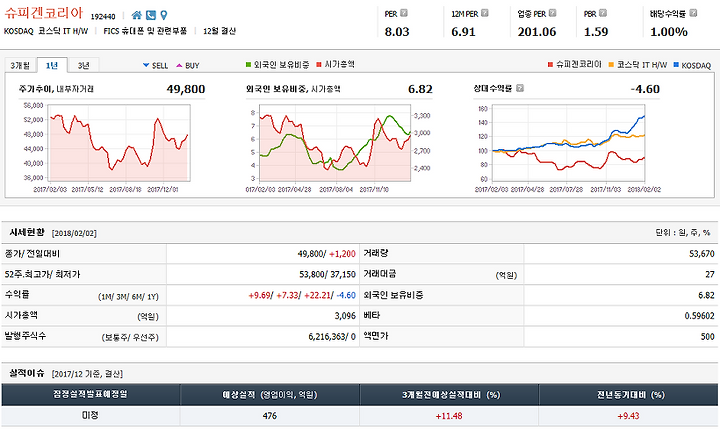Image resolution: width=720 pixels, height=430 pixels.
Task: Click the FICS 휴대폰 및 관련부품 classification
Action: [x=145, y=31]
